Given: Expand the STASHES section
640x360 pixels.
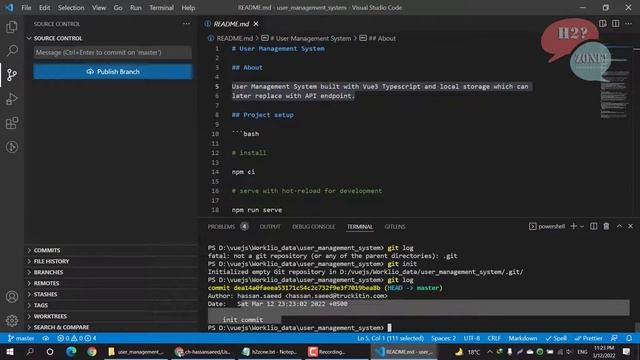Looking at the screenshot, I should (45, 294).
